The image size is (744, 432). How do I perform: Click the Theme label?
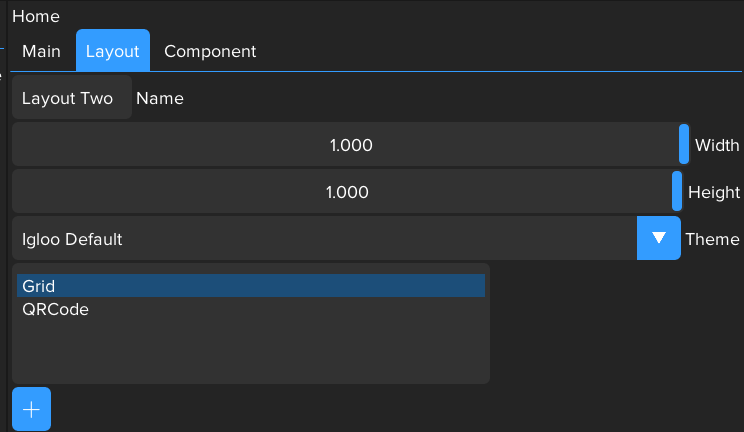pos(712,239)
